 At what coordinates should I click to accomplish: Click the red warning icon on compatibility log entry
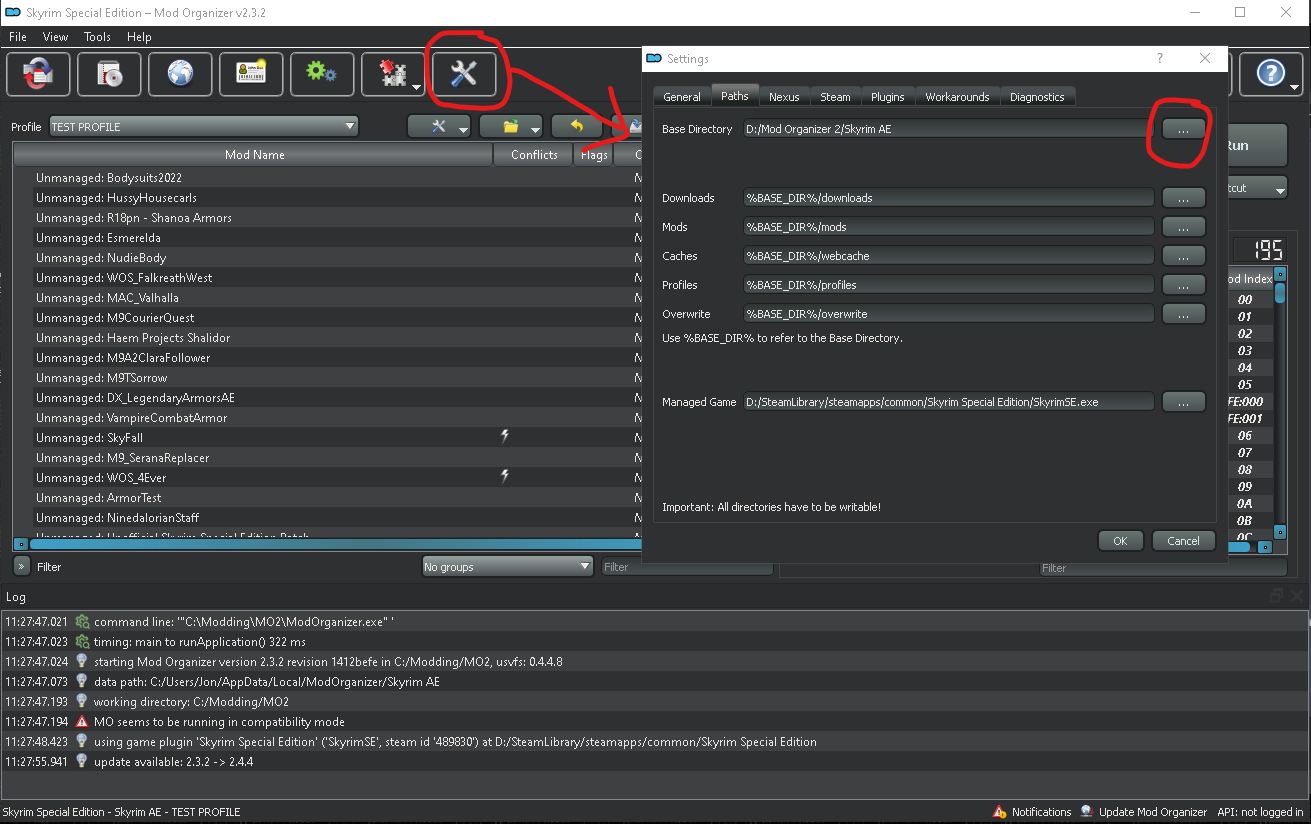pos(82,722)
